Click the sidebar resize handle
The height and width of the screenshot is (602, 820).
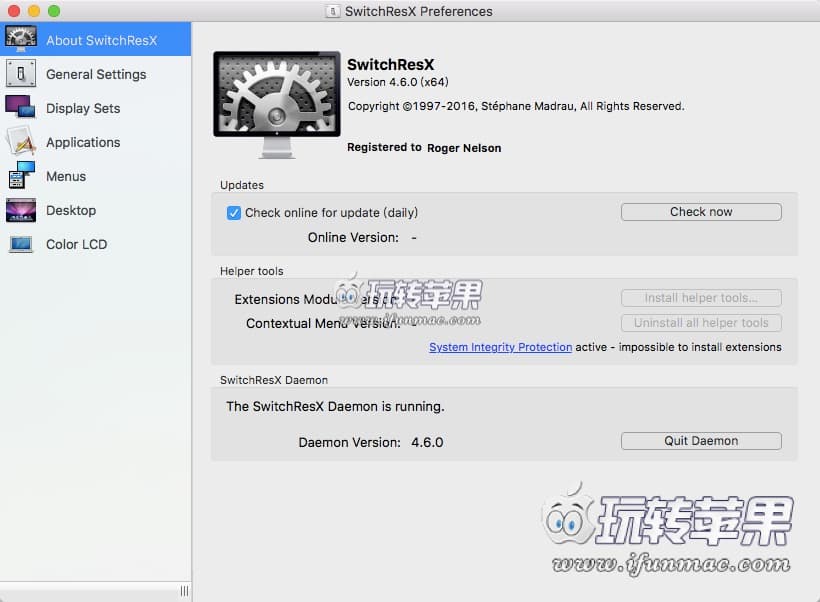point(184,591)
